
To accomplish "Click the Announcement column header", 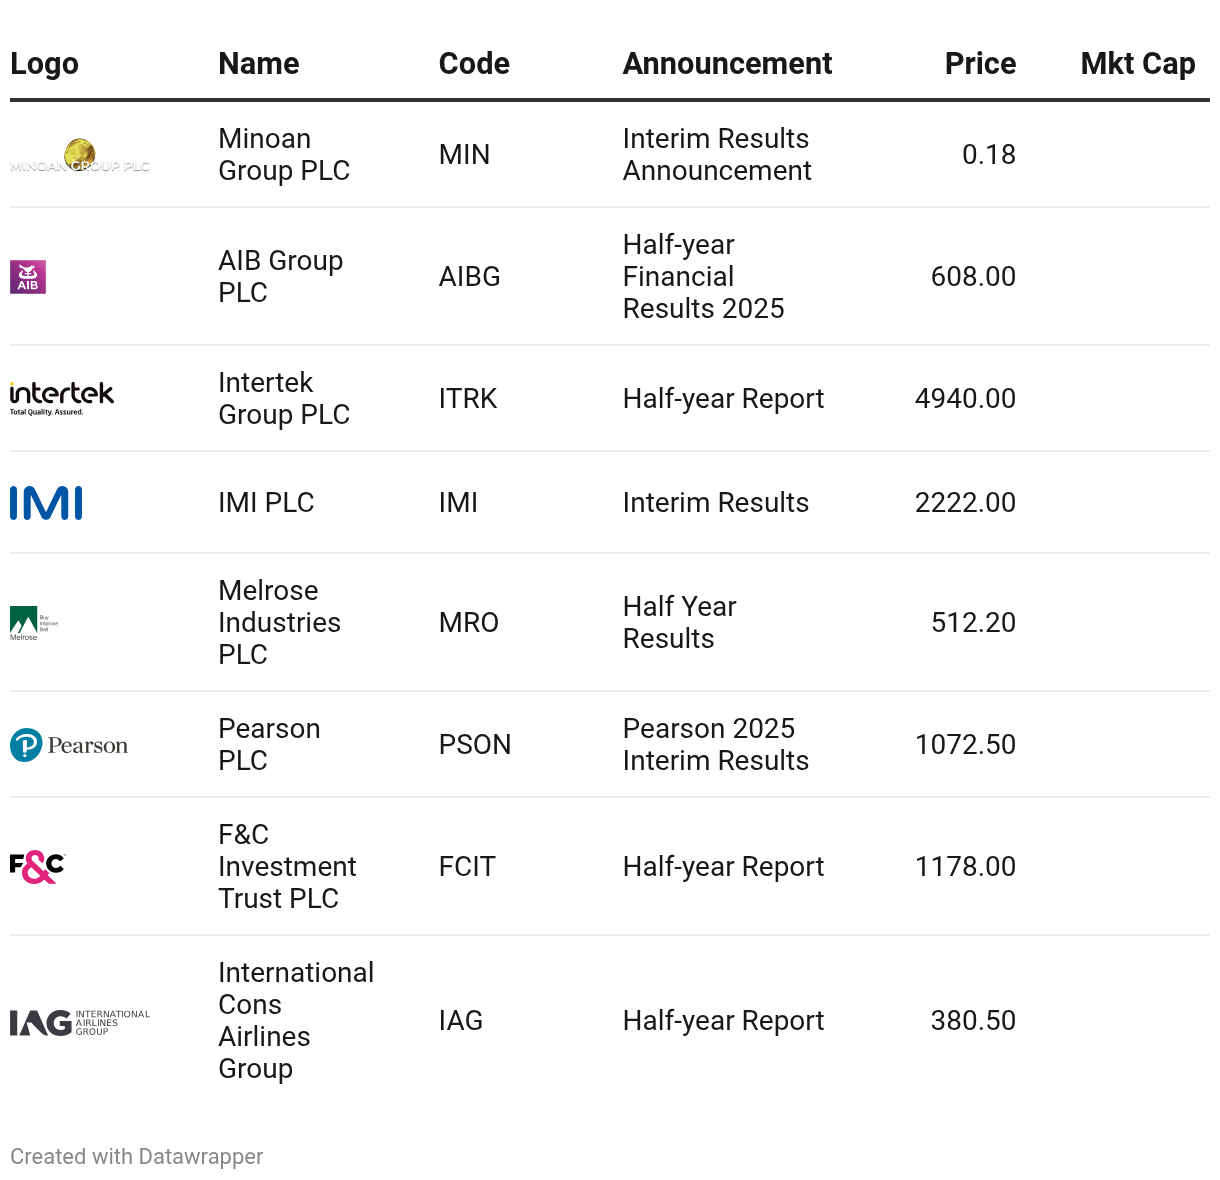I will click(x=727, y=64).
